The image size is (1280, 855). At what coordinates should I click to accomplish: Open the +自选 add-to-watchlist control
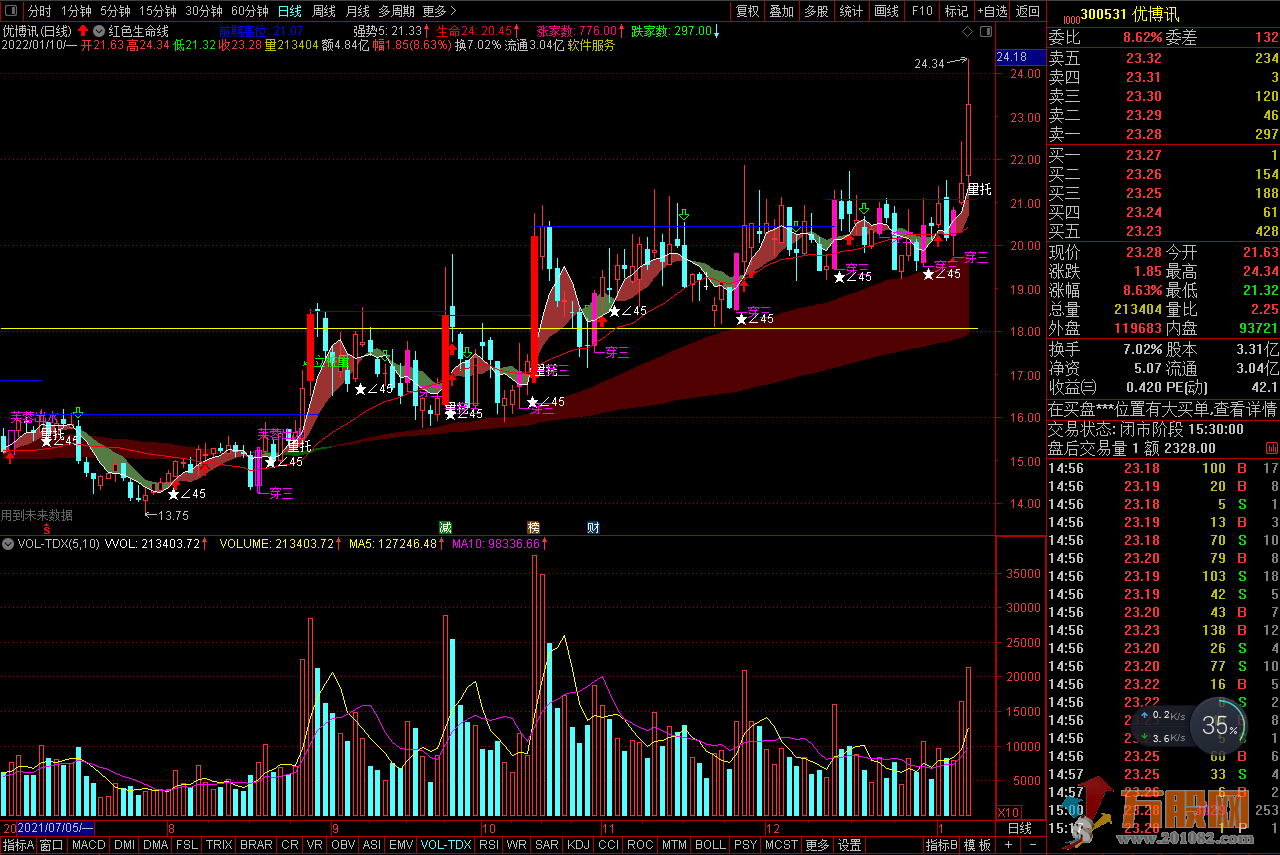pos(990,11)
